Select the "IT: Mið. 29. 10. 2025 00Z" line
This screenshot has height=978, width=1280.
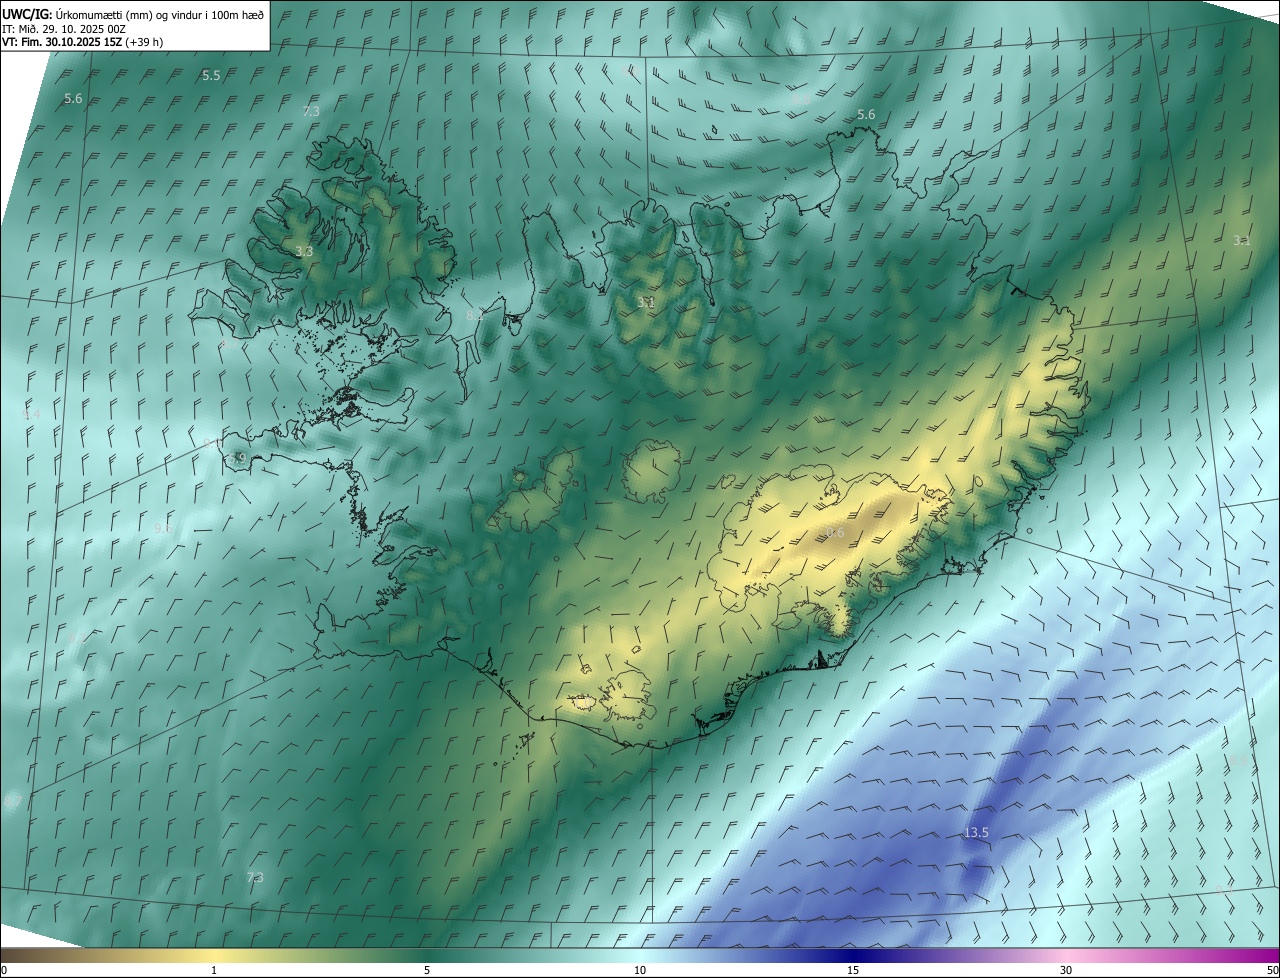pyautogui.click(x=64, y=28)
